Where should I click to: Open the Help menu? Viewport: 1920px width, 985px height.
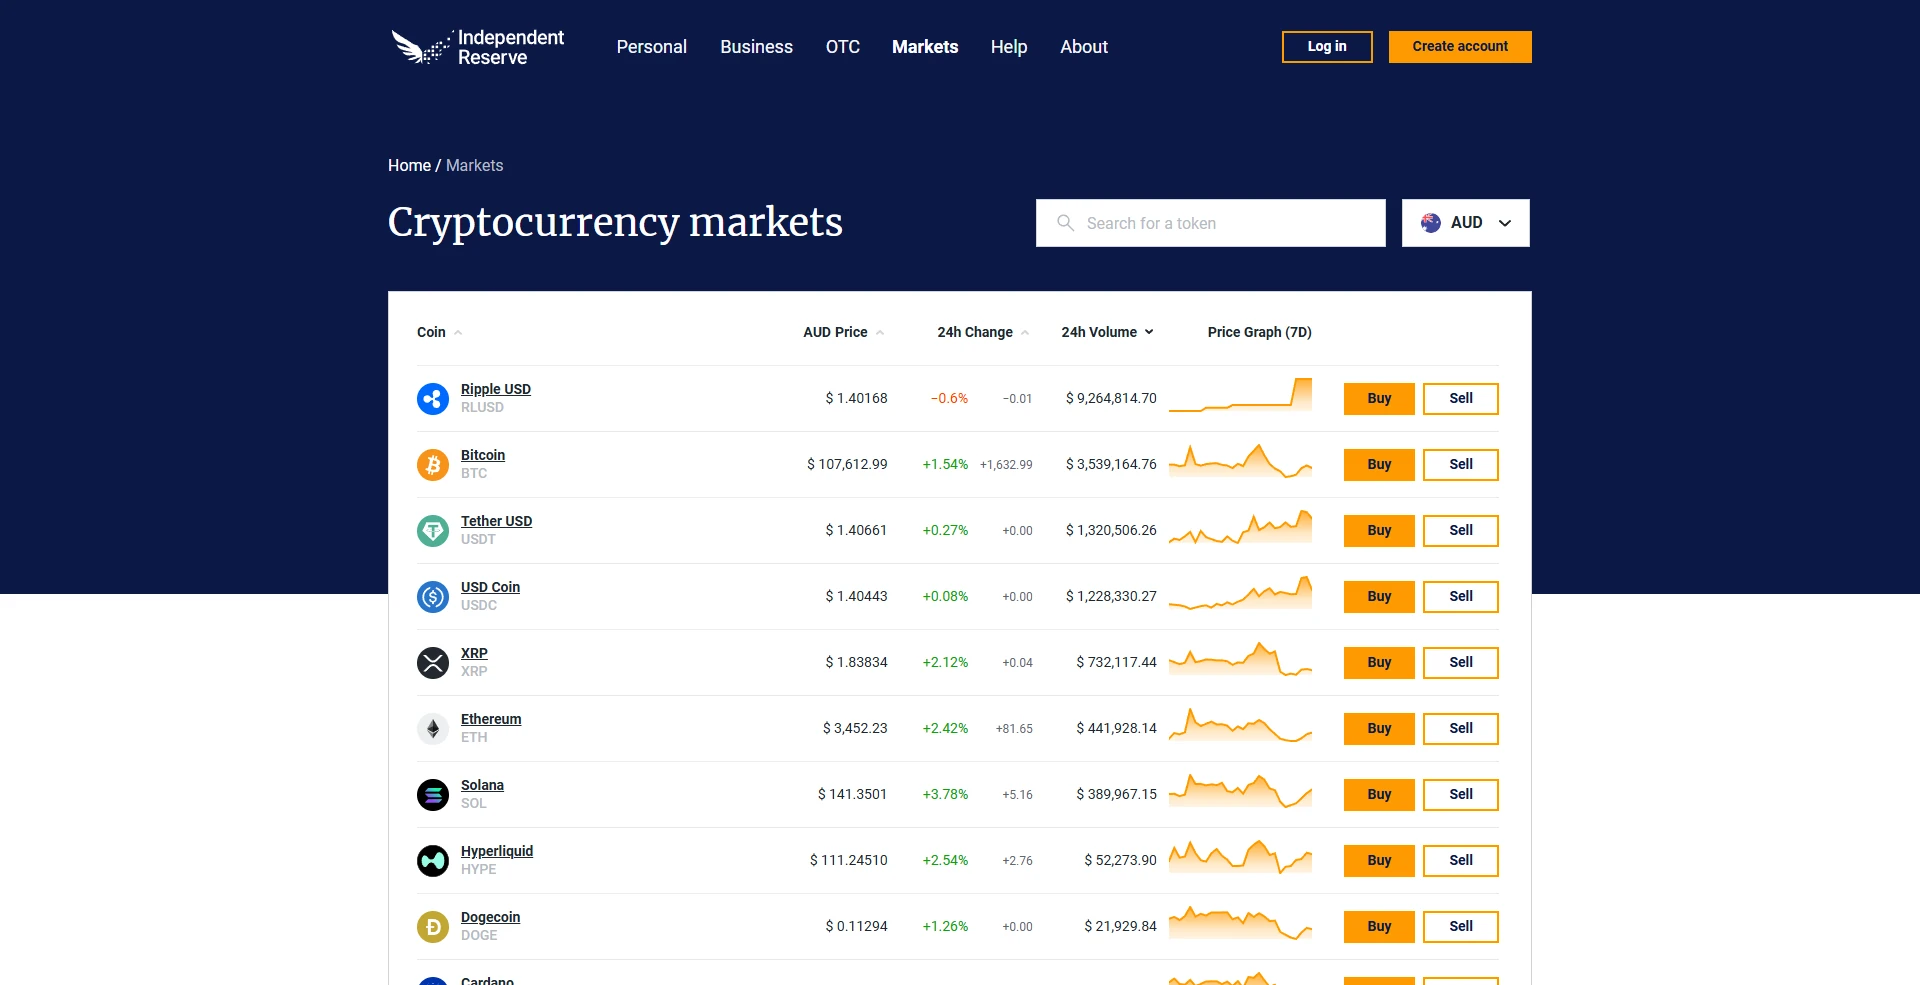pyautogui.click(x=1009, y=47)
